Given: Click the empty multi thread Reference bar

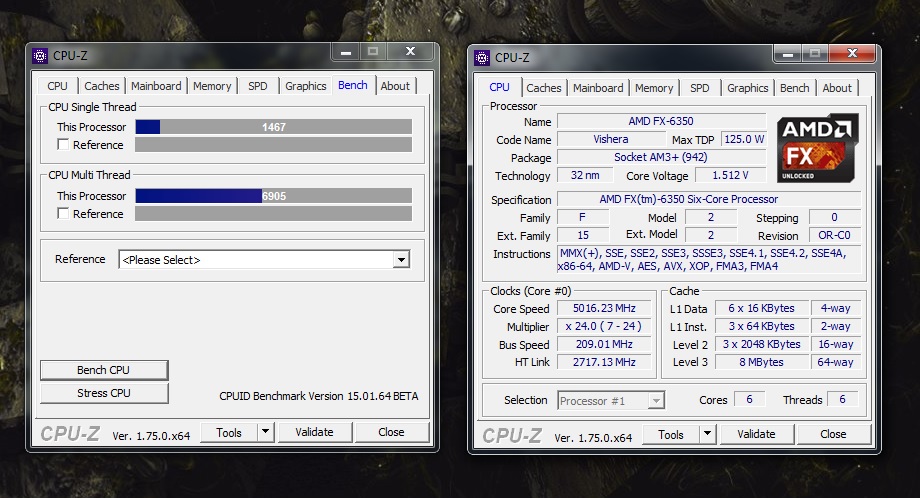Looking at the screenshot, I should (x=273, y=214).
